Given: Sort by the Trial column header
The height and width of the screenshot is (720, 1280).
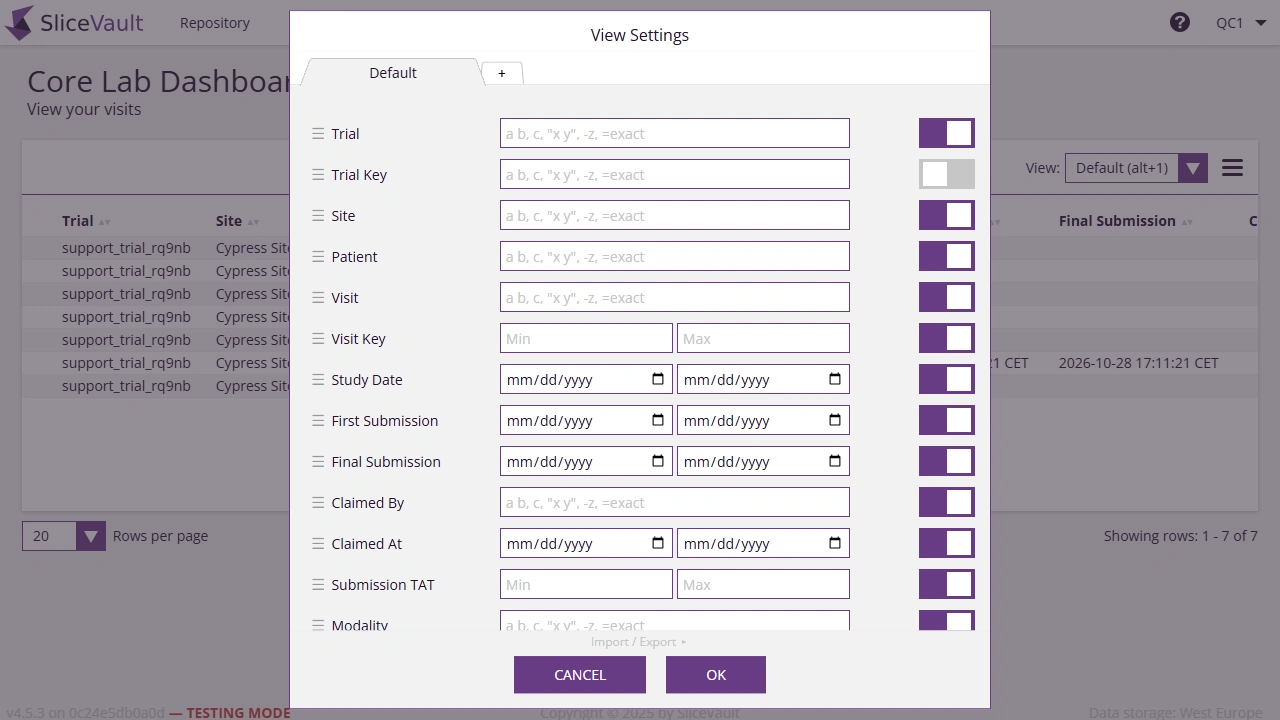Looking at the screenshot, I should pos(86,221).
